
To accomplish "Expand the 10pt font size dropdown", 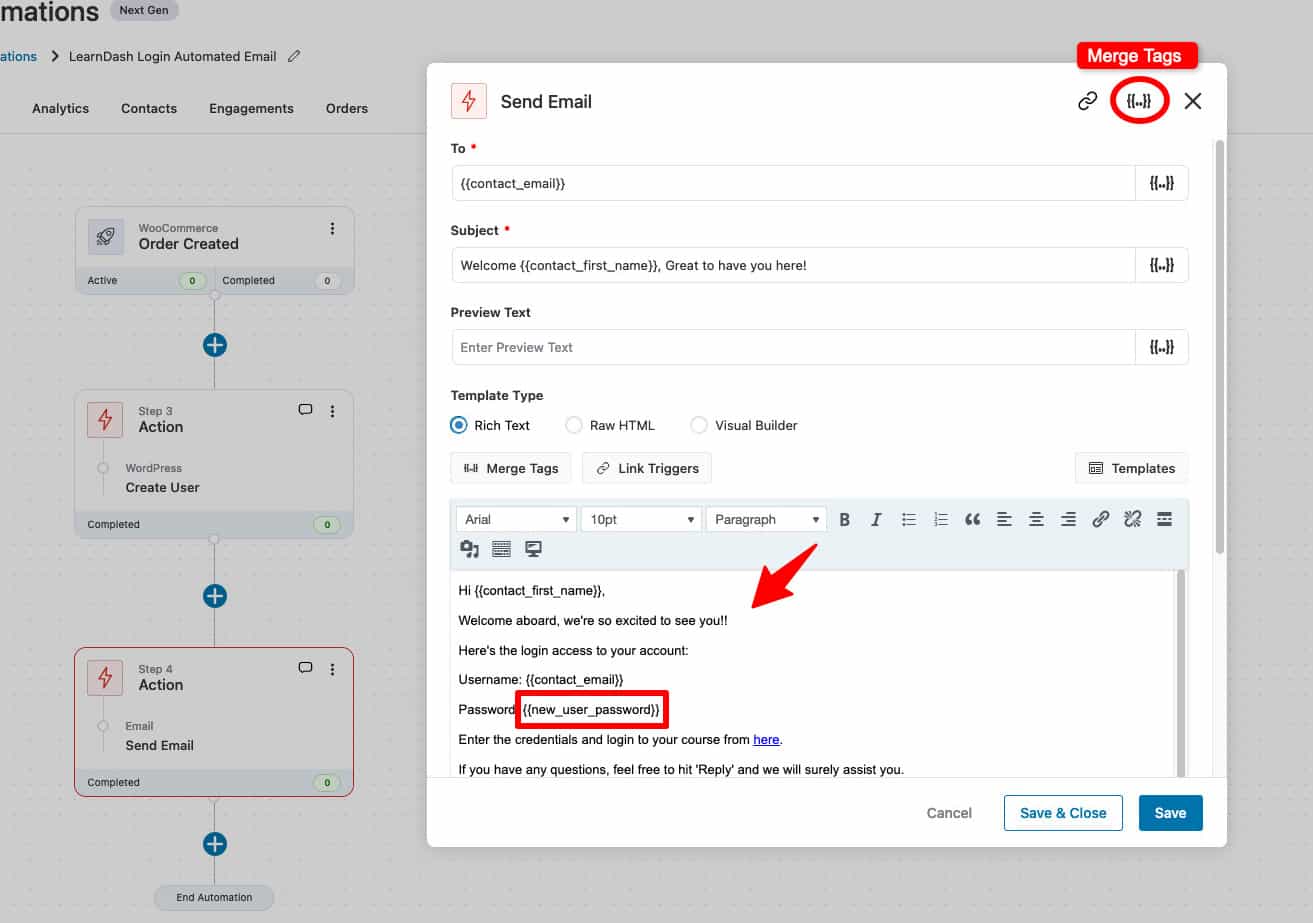I will tap(640, 519).
